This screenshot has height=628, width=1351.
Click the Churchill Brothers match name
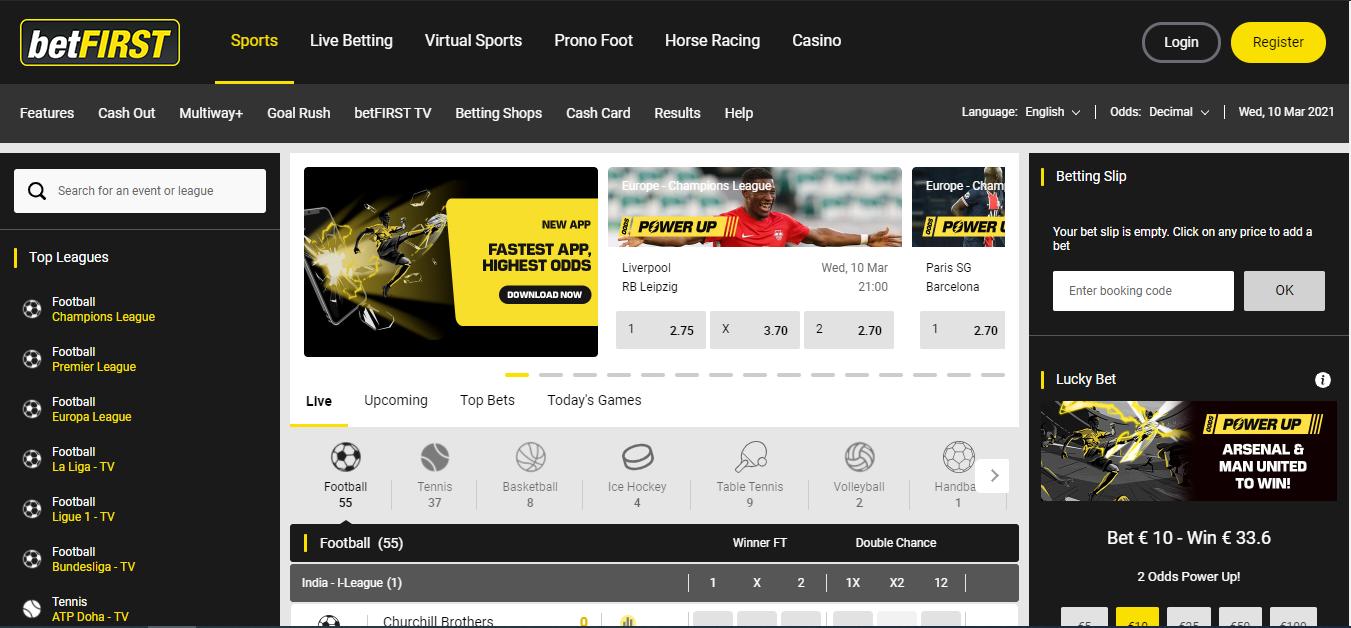[x=438, y=621]
